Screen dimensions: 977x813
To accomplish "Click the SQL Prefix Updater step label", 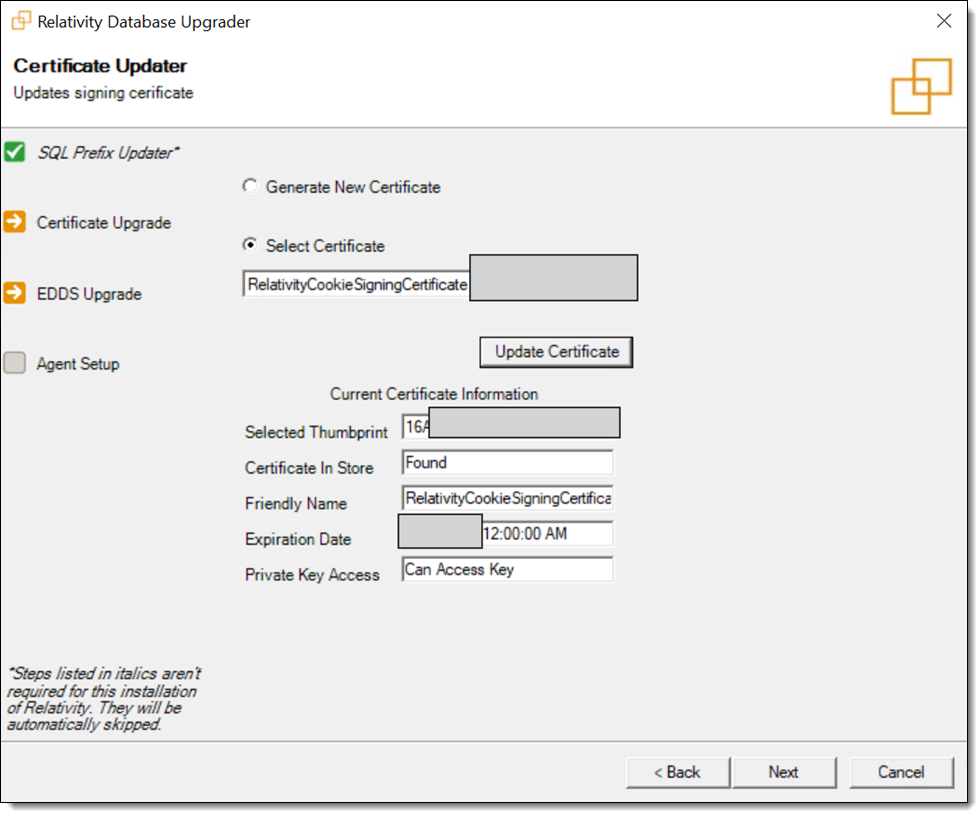I will pos(108,153).
